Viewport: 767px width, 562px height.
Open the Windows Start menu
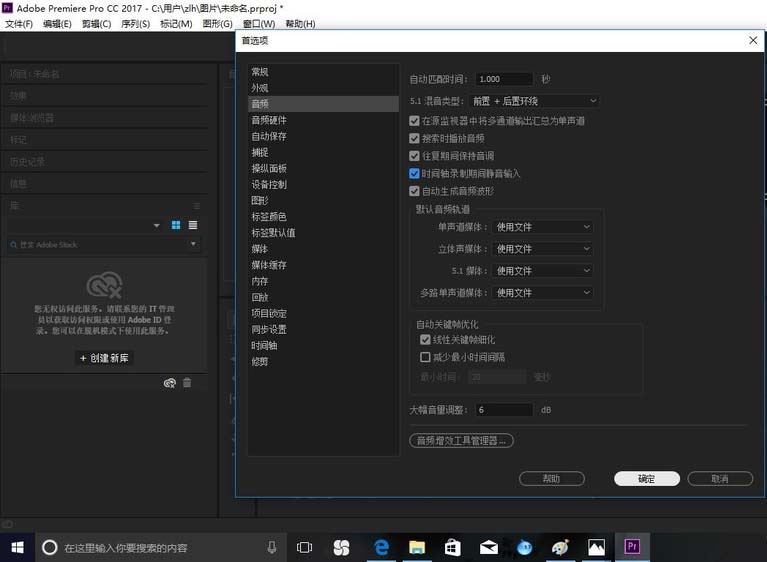[18, 547]
